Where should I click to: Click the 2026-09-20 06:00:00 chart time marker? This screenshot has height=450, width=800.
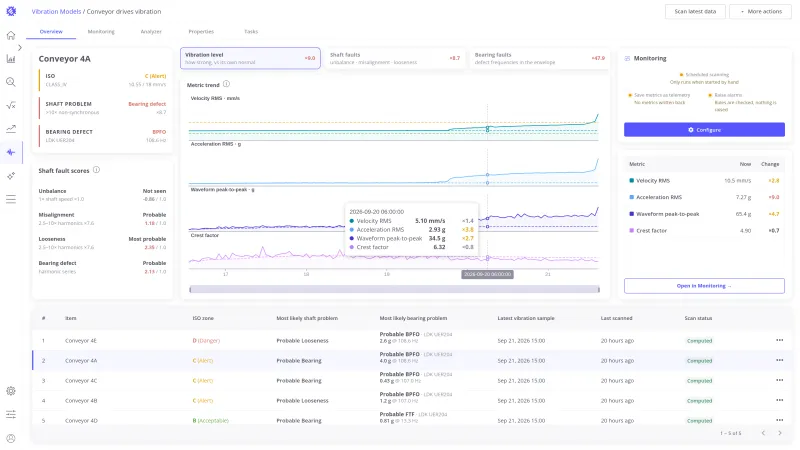click(x=487, y=274)
